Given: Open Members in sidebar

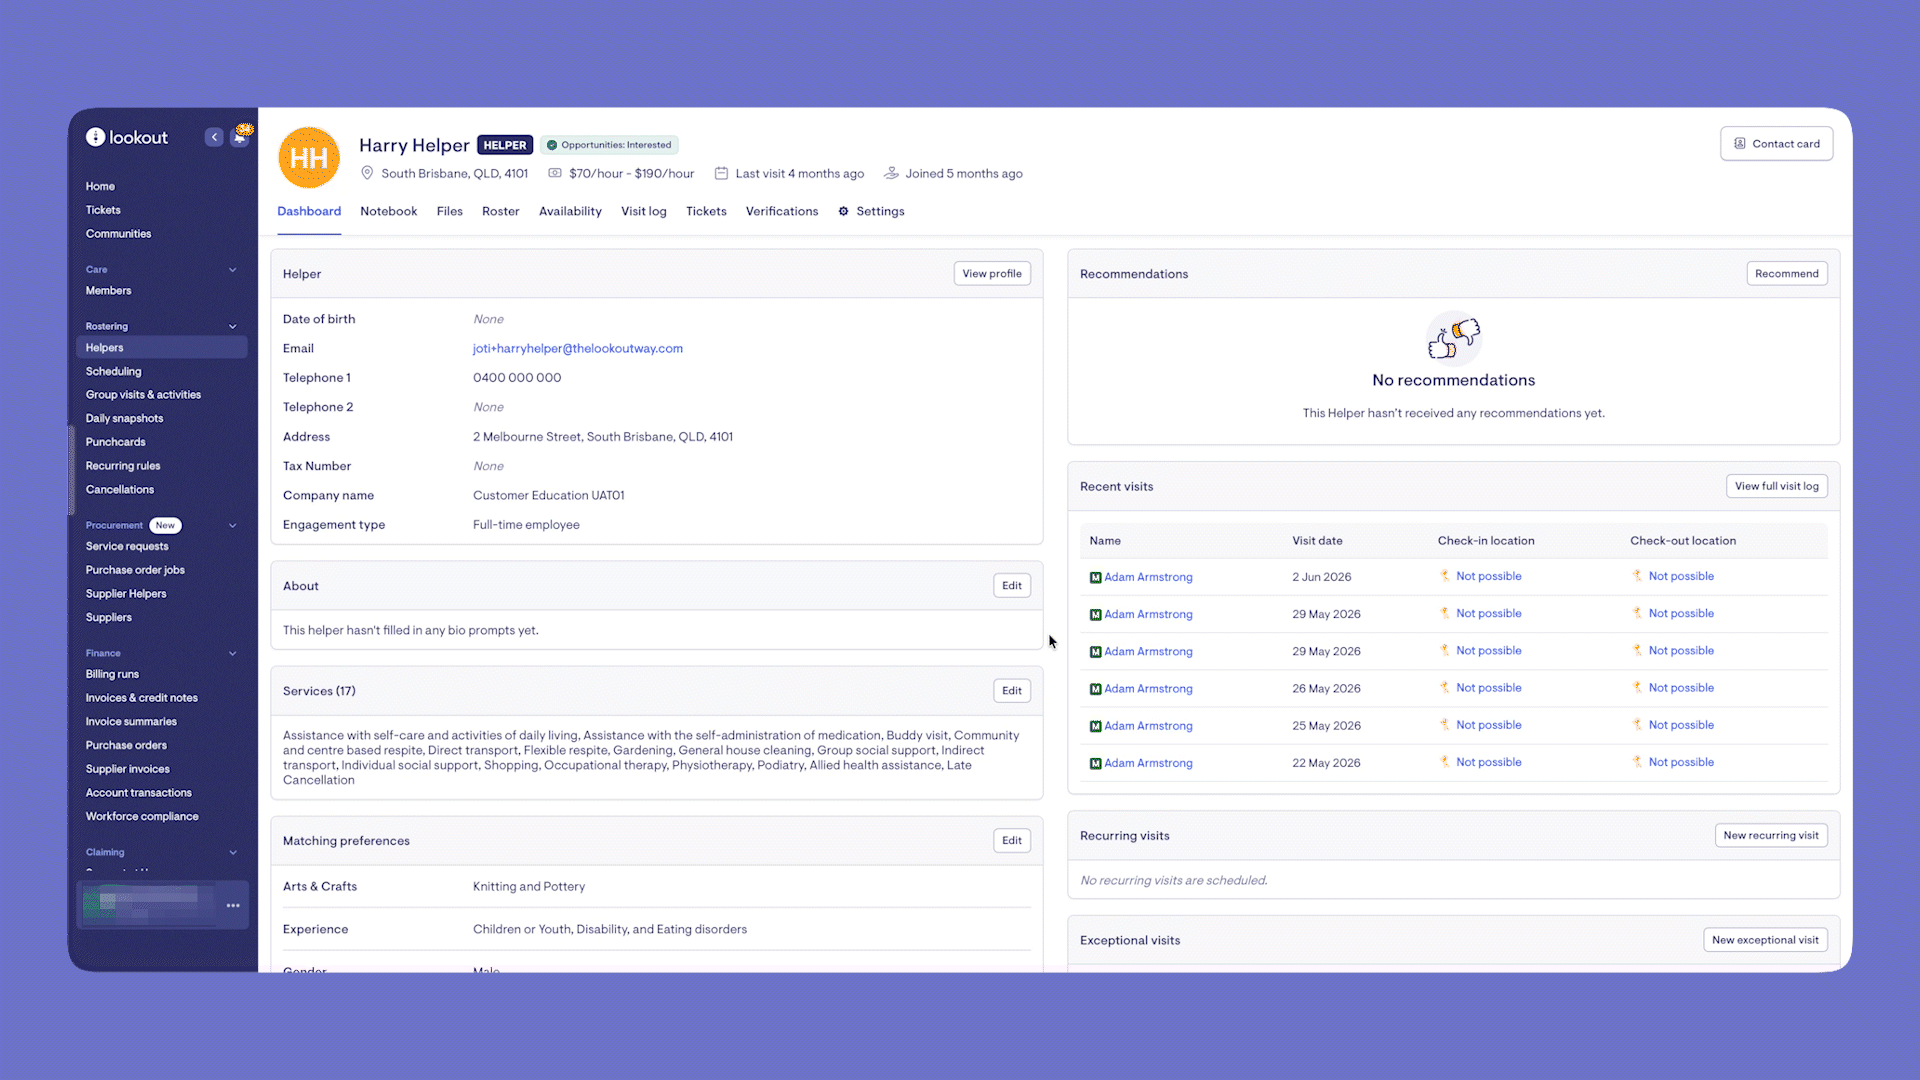Looking at the screenshot, I should (x=108, y=291).
